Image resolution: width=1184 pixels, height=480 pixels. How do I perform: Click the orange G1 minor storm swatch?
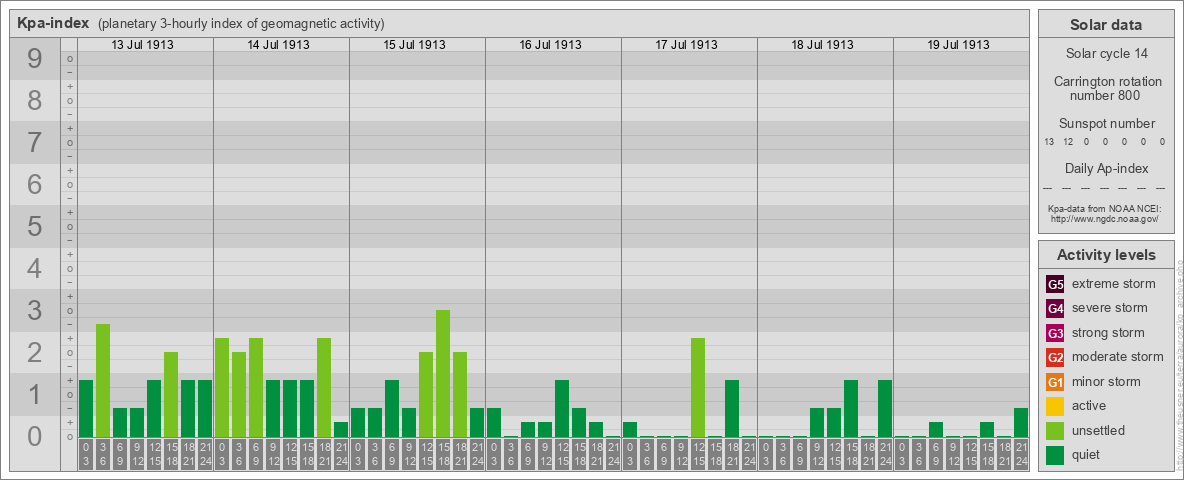tap(1056, 382)
